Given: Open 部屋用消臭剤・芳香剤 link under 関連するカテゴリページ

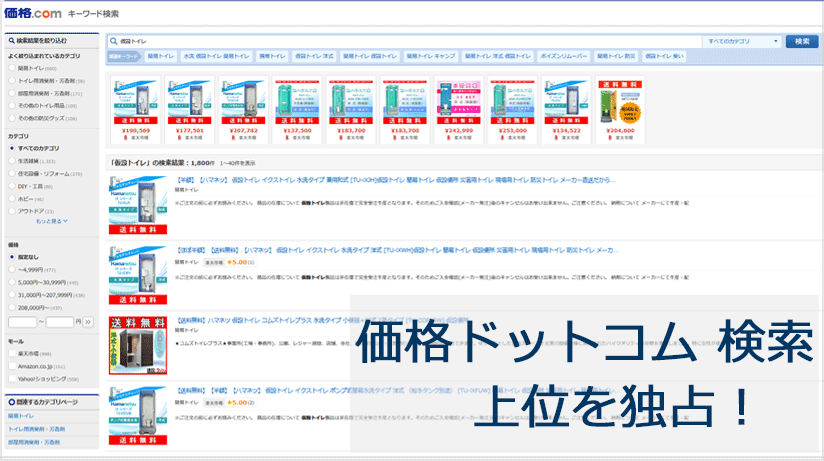Looking at the screenshot, I should tap(34, 442).
